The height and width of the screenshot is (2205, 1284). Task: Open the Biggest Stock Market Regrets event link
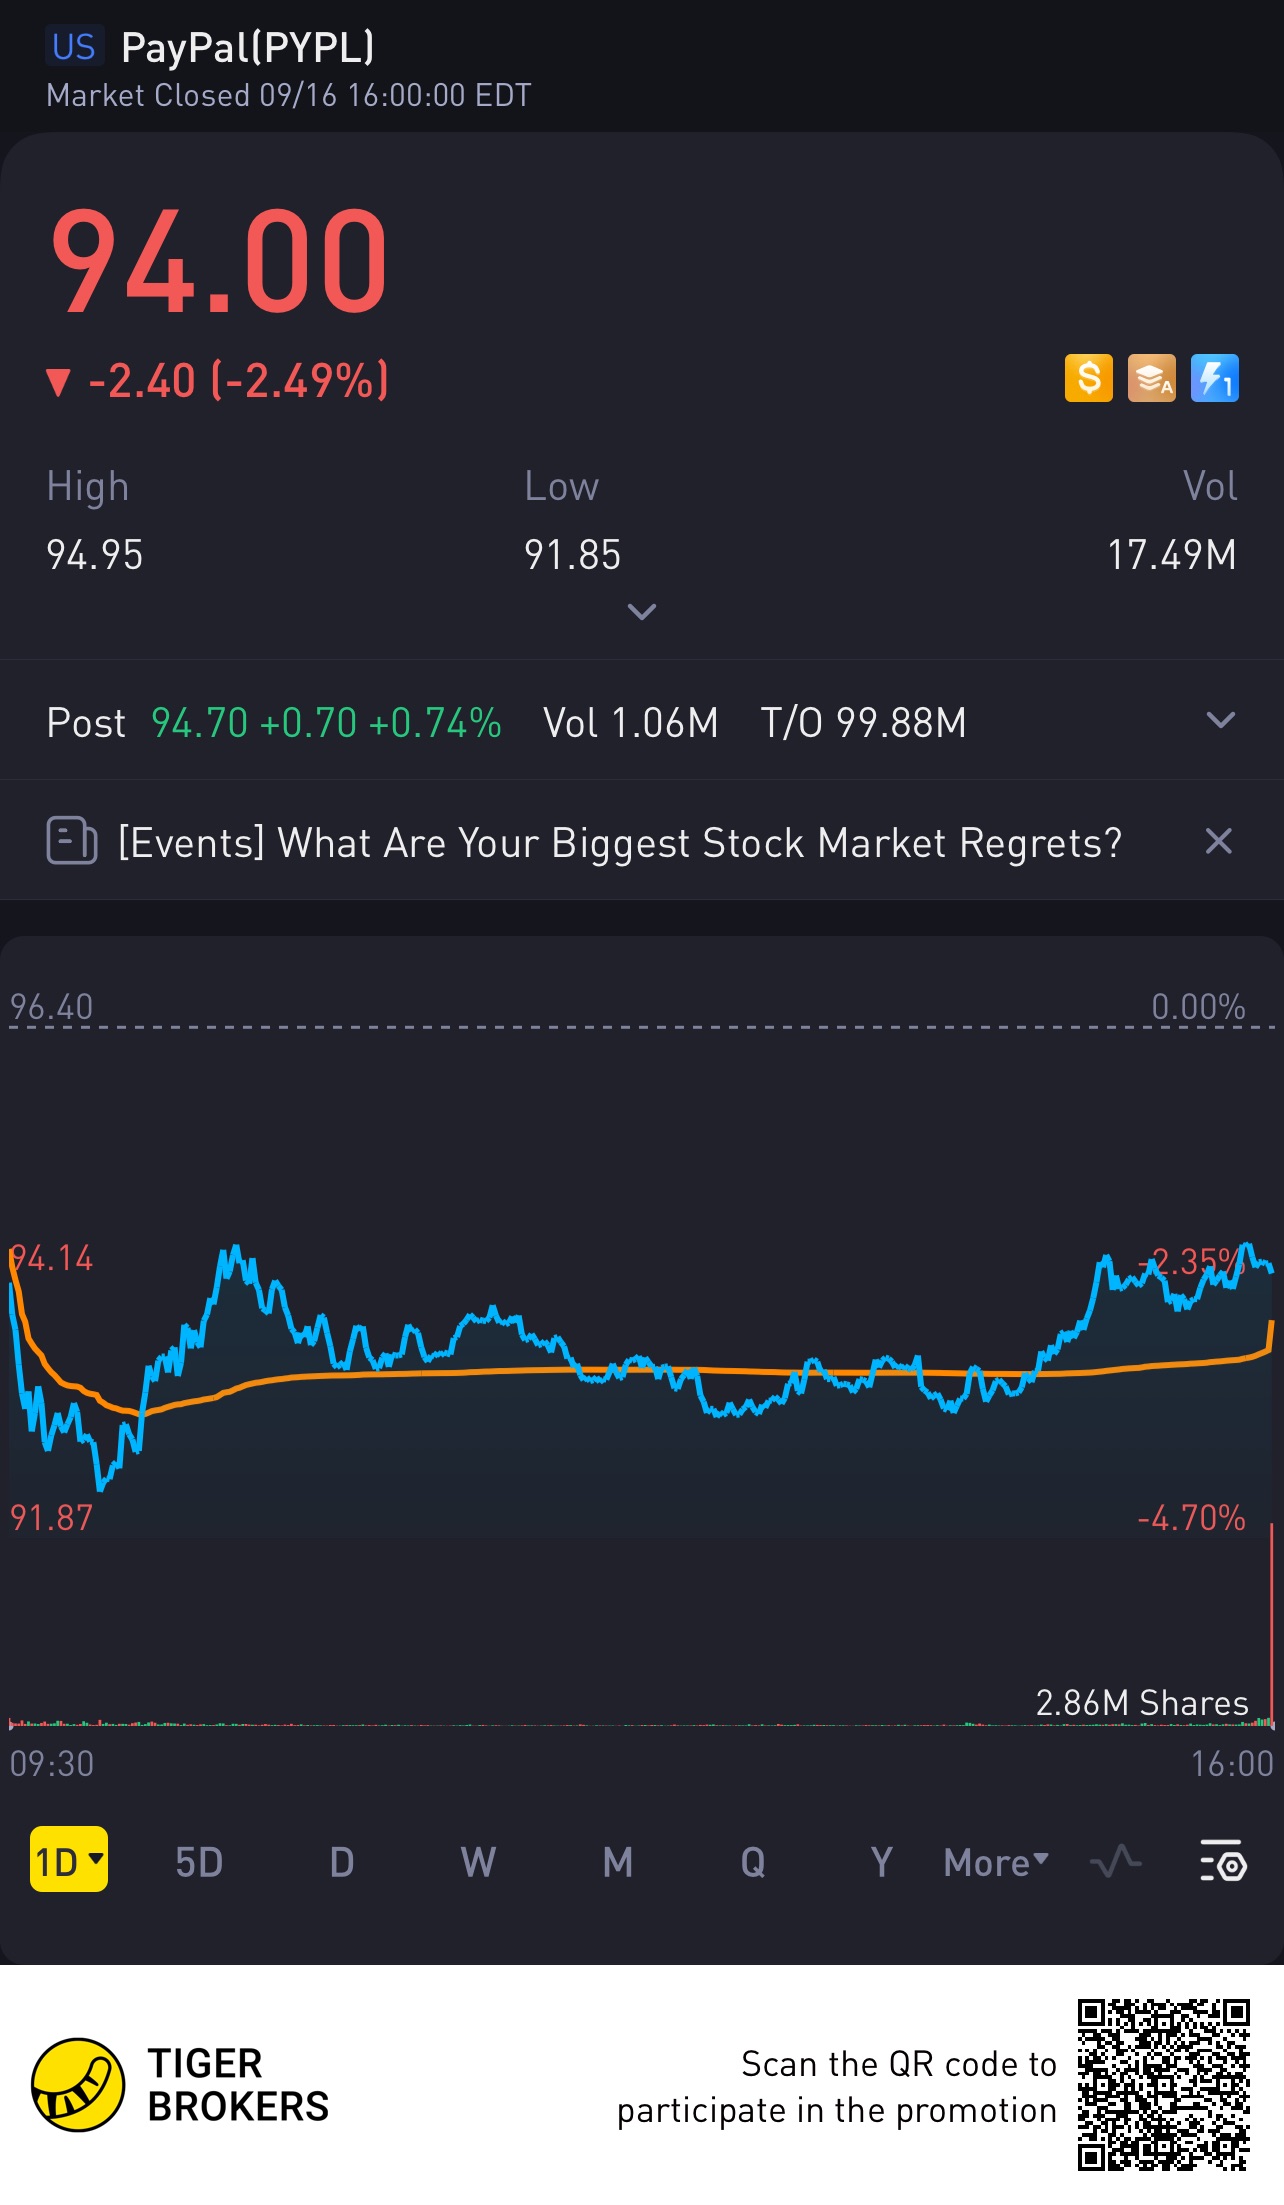pyautogui.click(x=620, y=842)
